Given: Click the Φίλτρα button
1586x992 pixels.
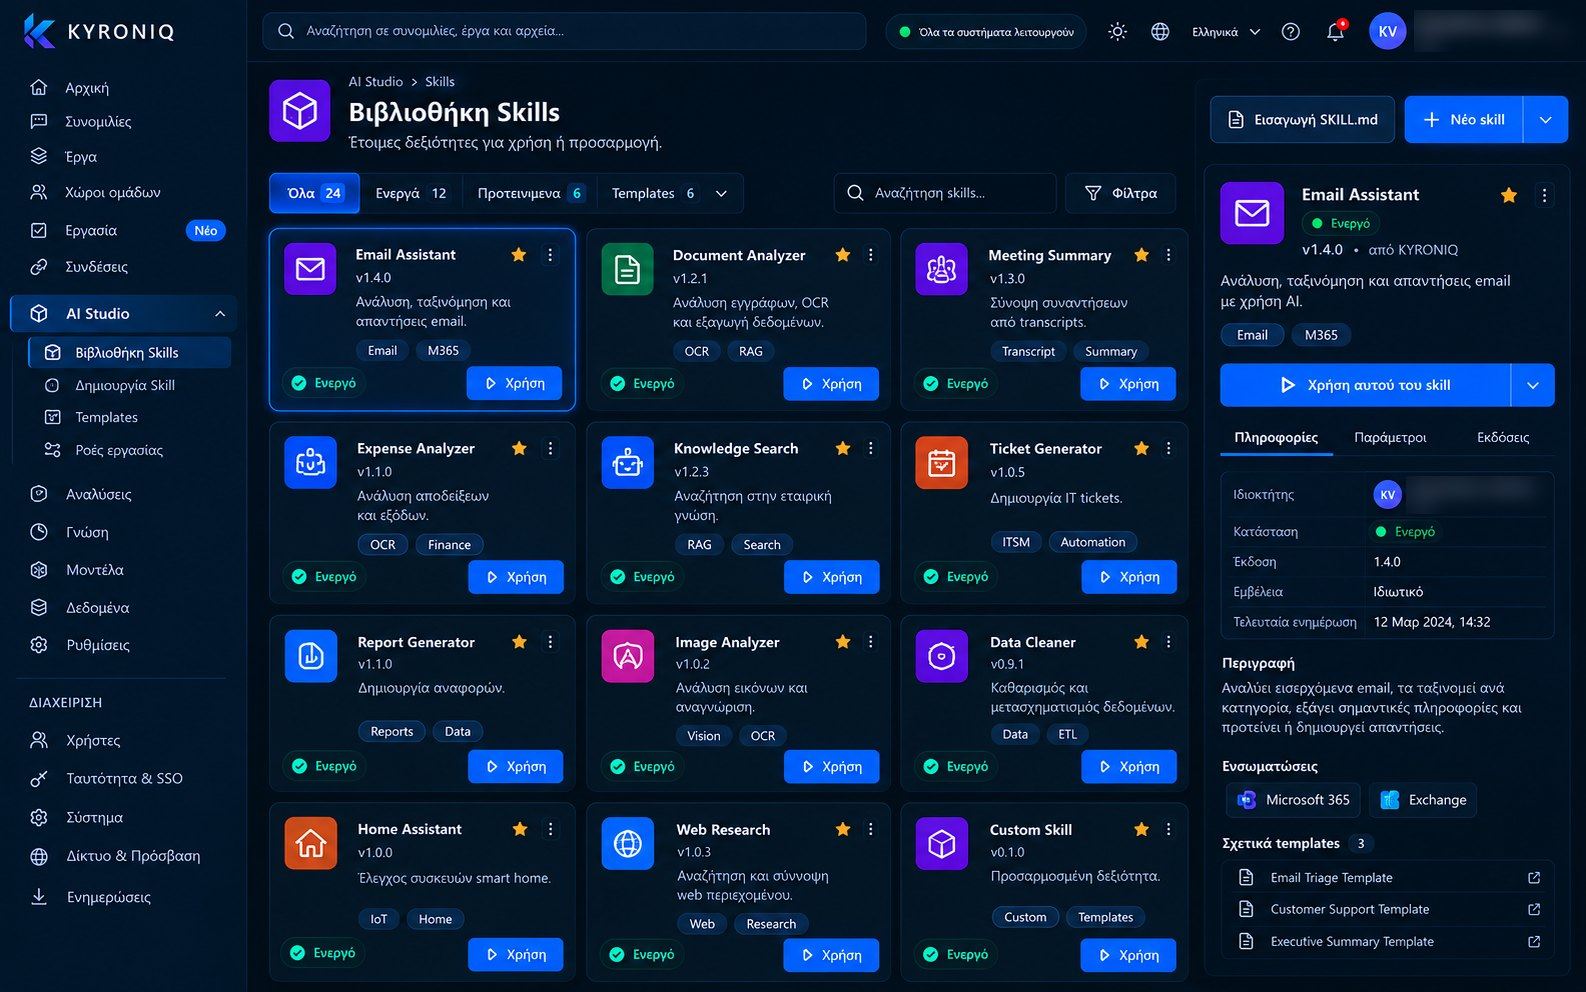Looking at the screenshot, I should pos(1120,194).
